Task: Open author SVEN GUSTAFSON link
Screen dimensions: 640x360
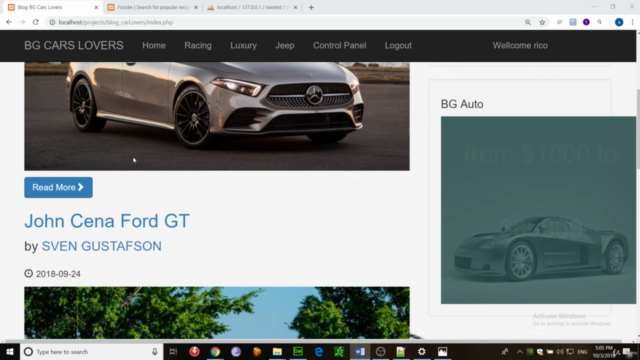Action: pos(102,246)
